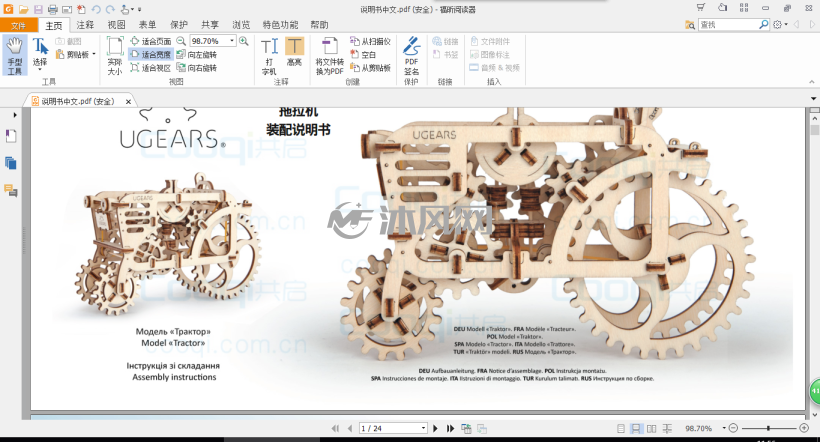
Task: Select the Typewriter tool (打字机)
Action: (x=269, y=56)
